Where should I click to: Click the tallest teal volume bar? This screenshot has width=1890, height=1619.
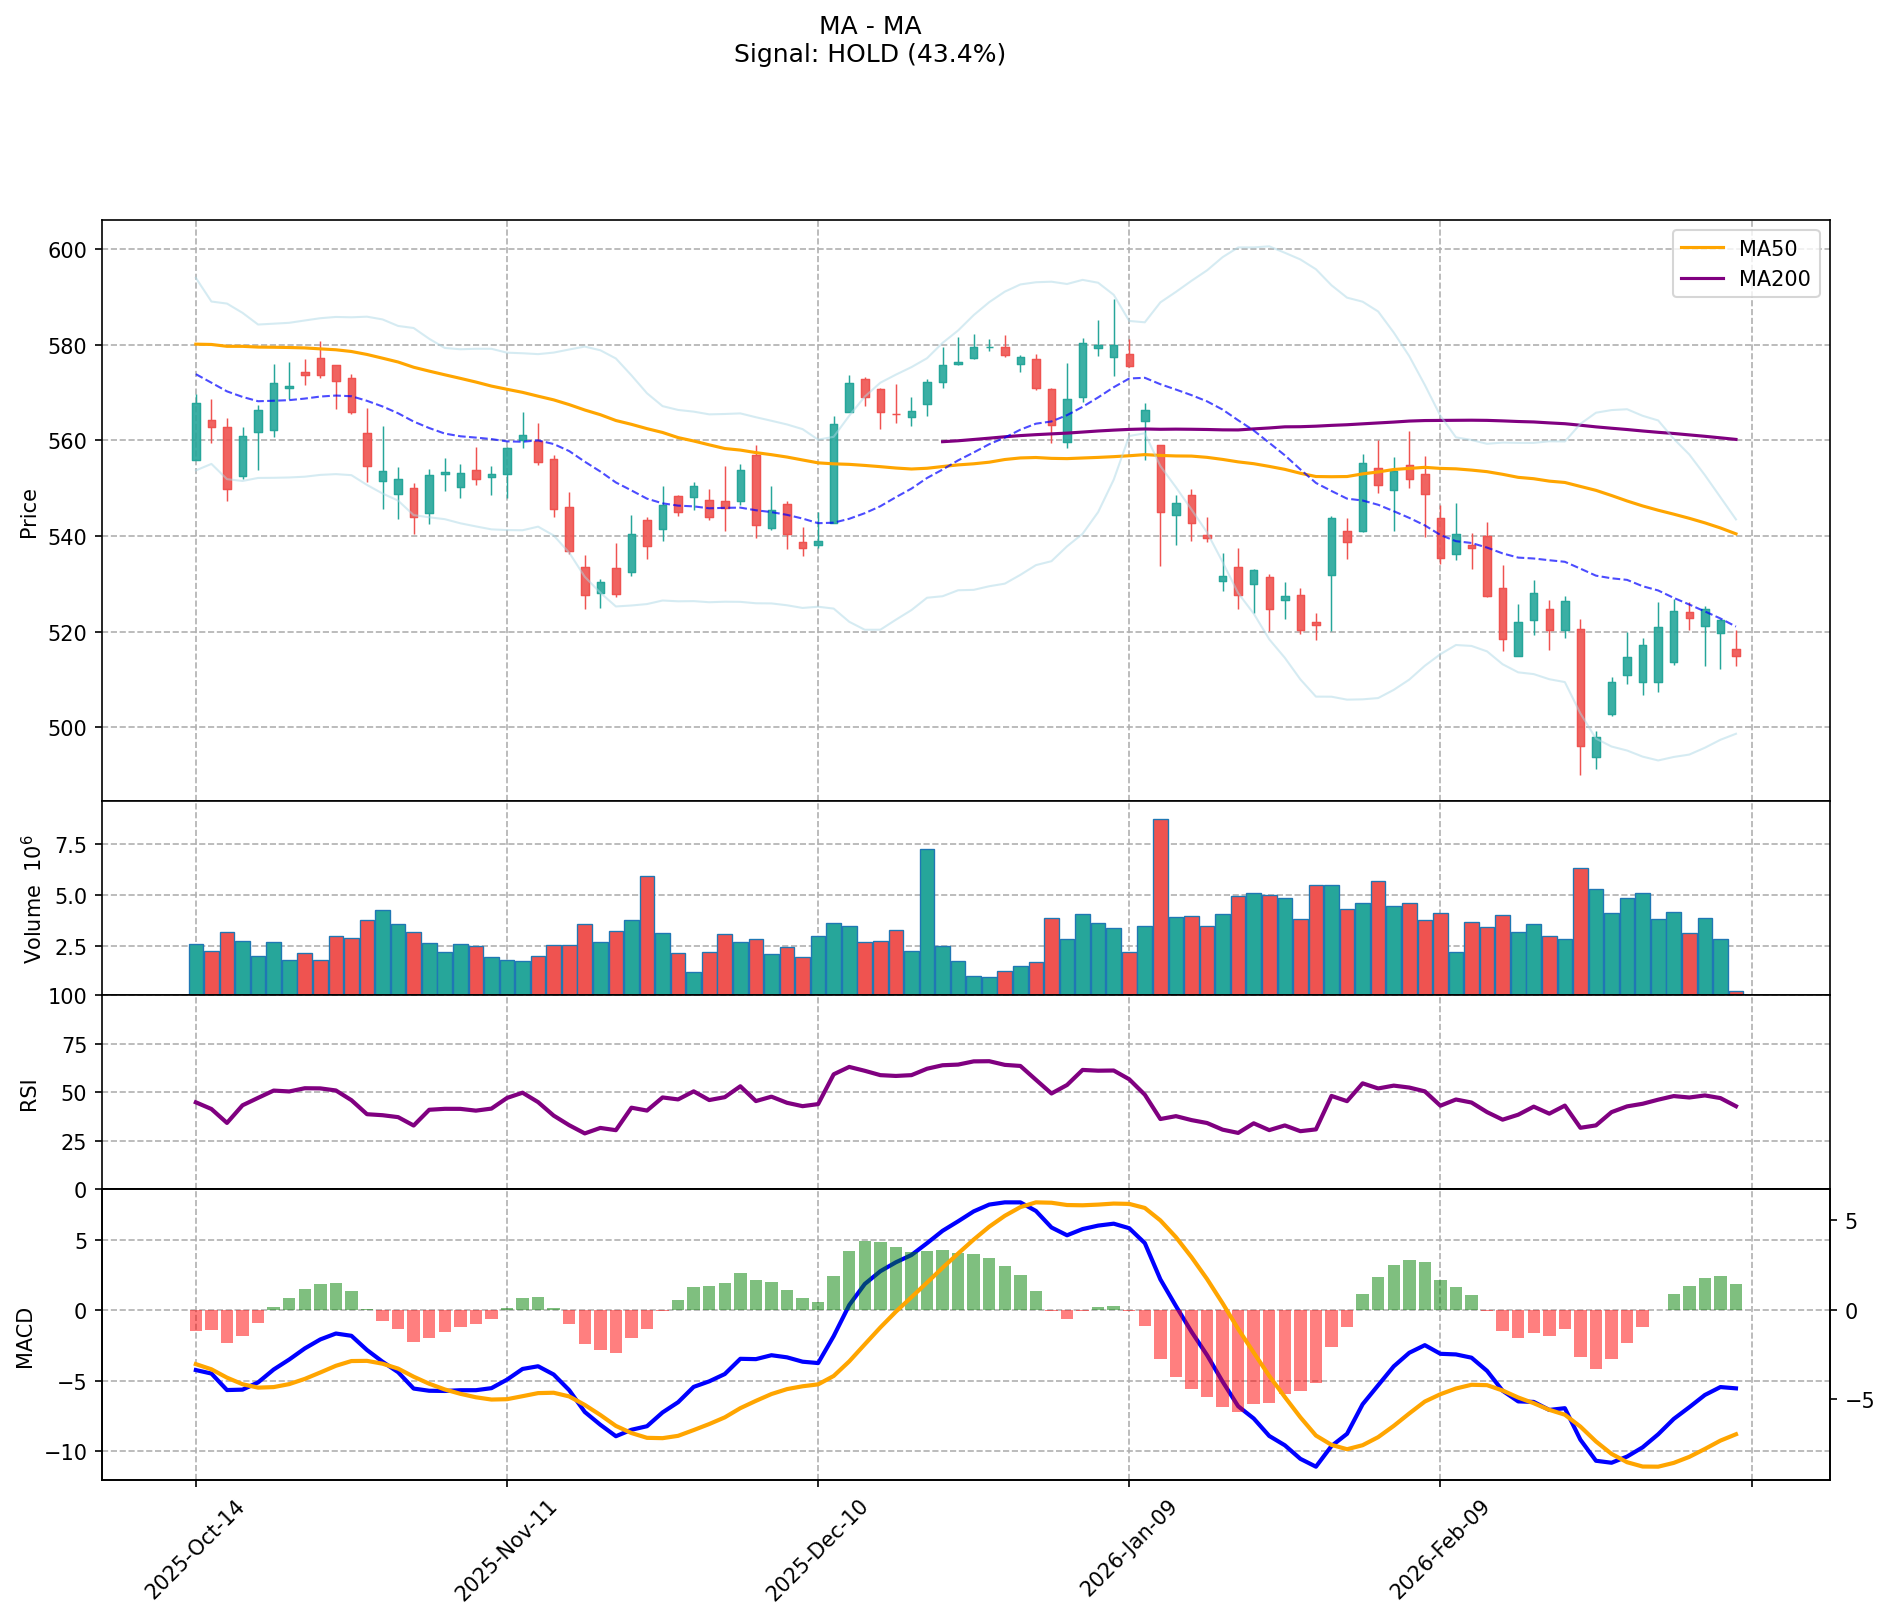pos(927,921)
